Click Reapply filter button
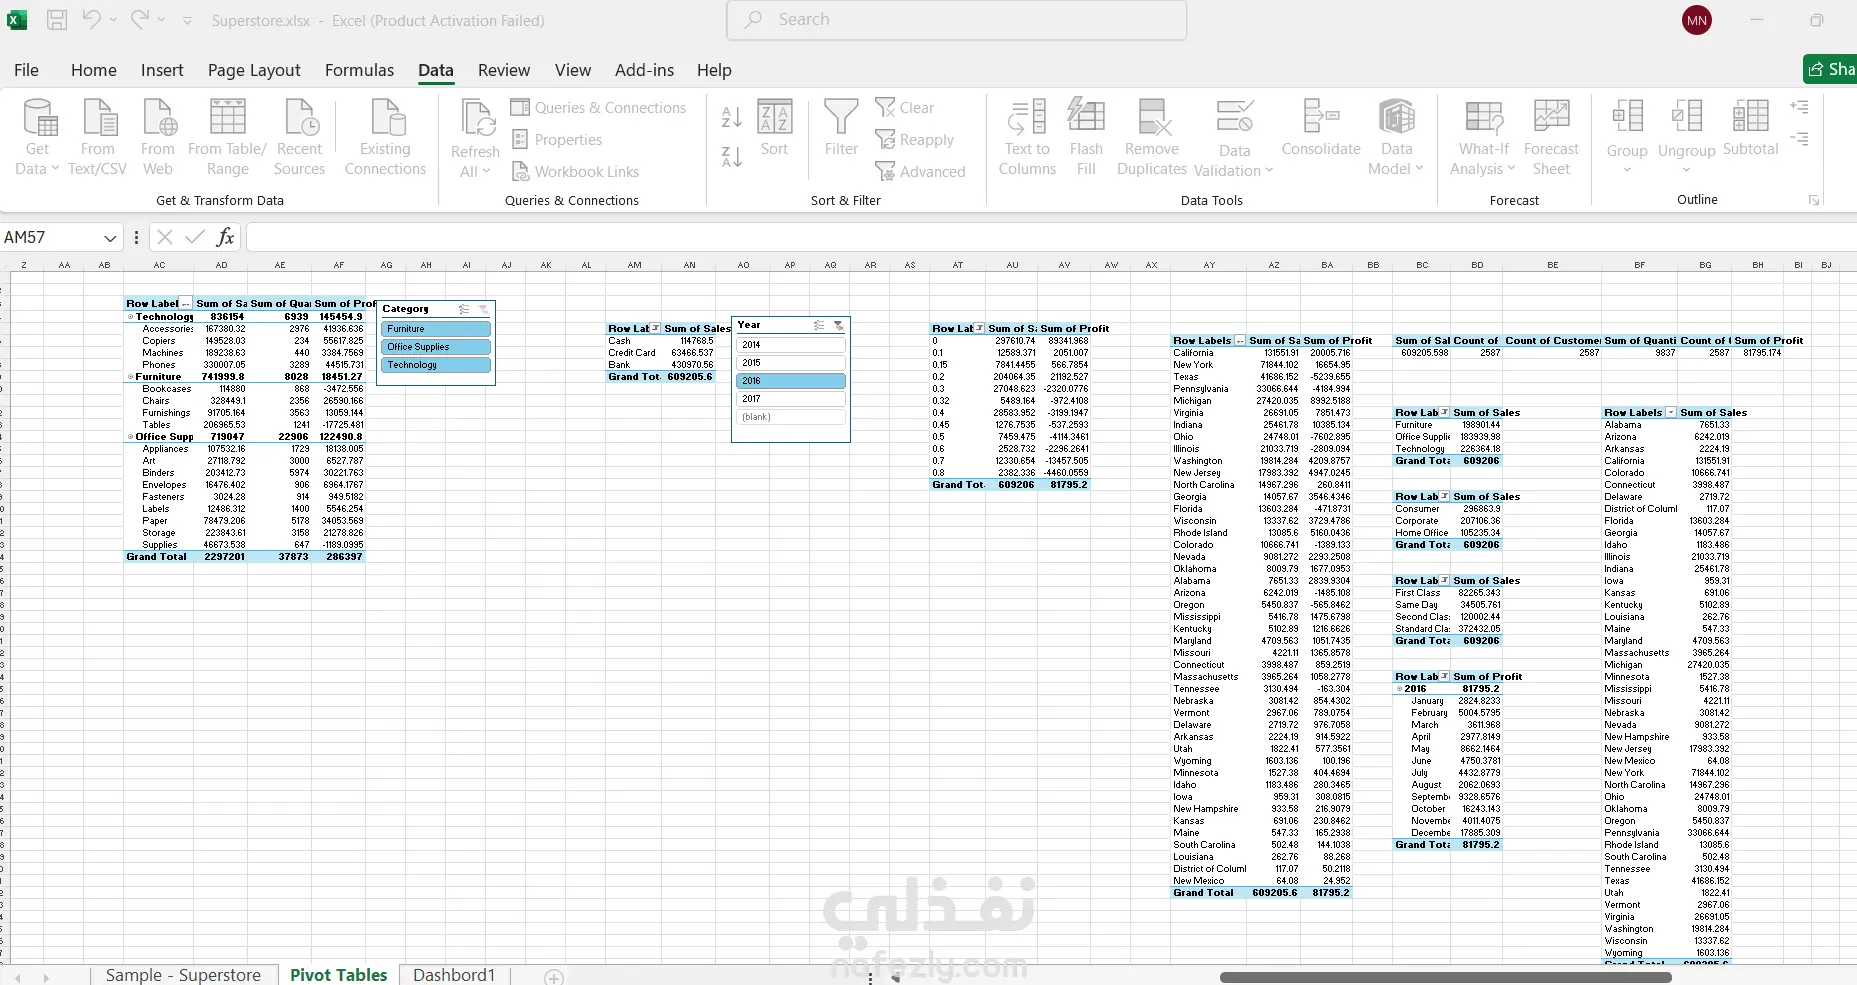The height and width of the screenshot is (985, 1857). 915,140
